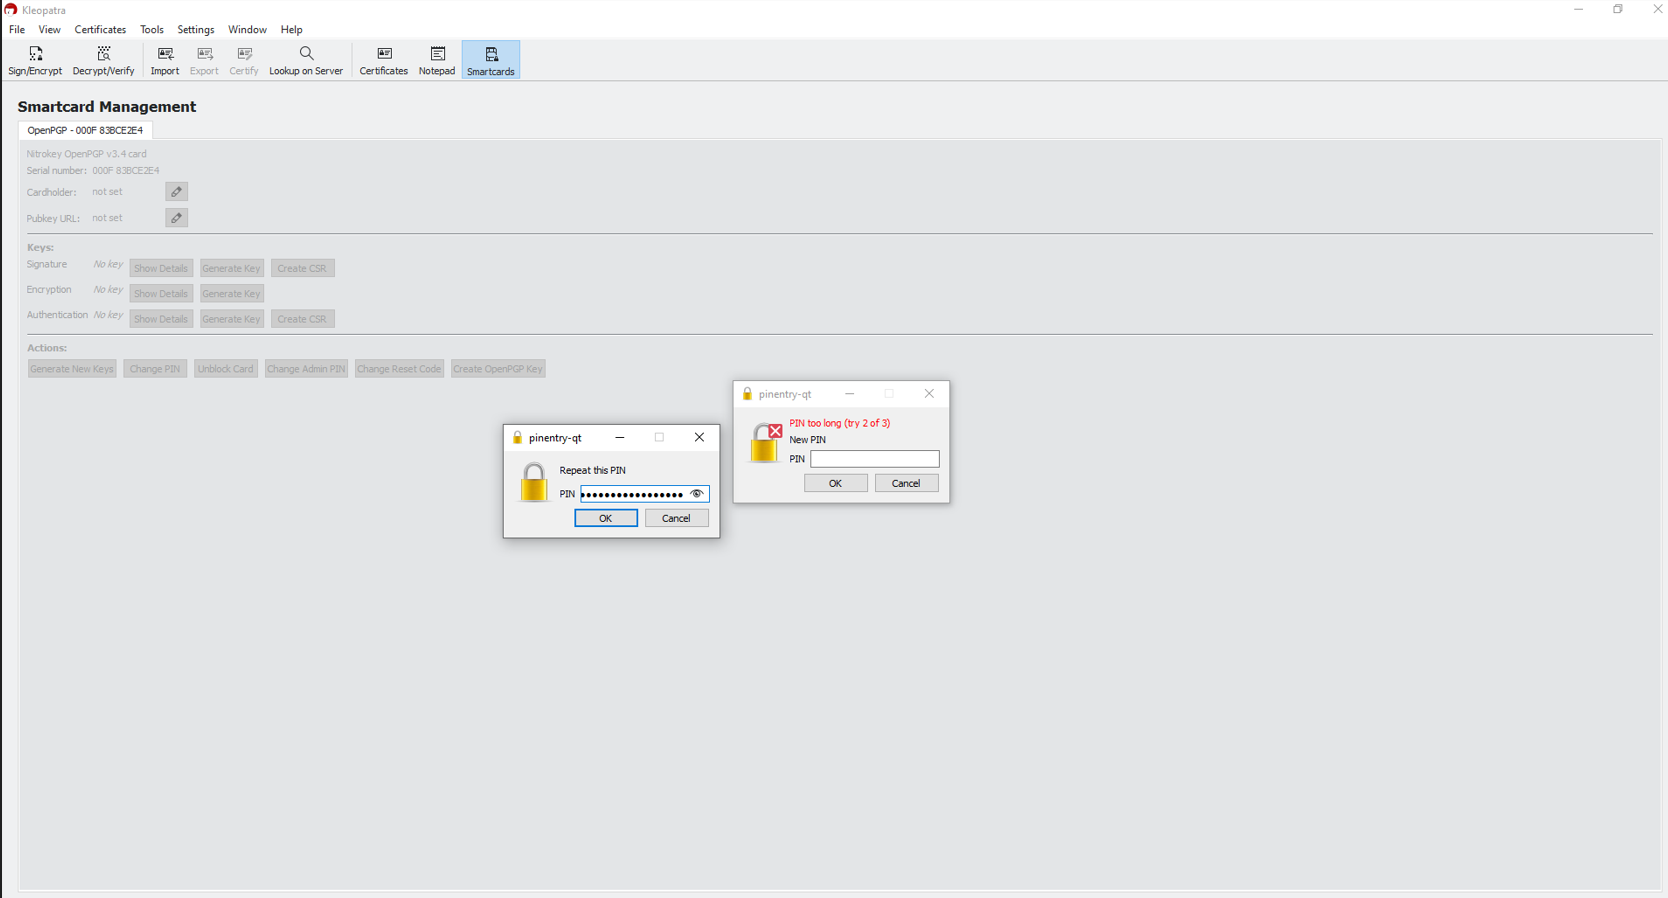The height and width of the screenshot is (898, 1668).
Task: Select the OpenPGP 000F 83BCE2E4 tab
Action: point(85,130)
